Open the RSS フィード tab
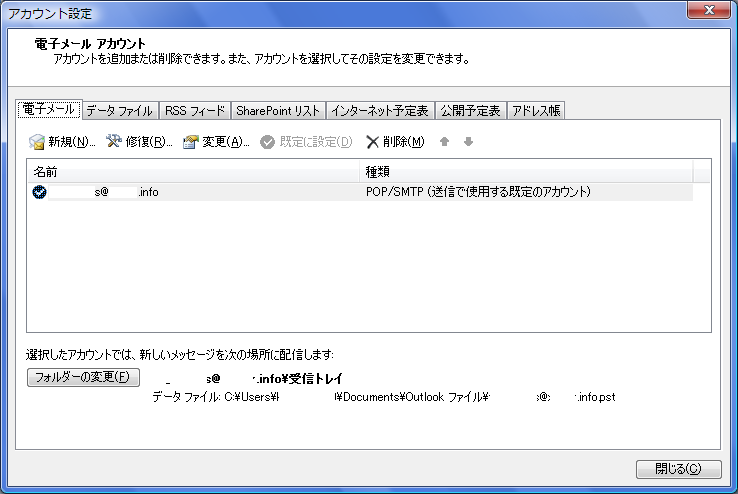 [196, 110]
